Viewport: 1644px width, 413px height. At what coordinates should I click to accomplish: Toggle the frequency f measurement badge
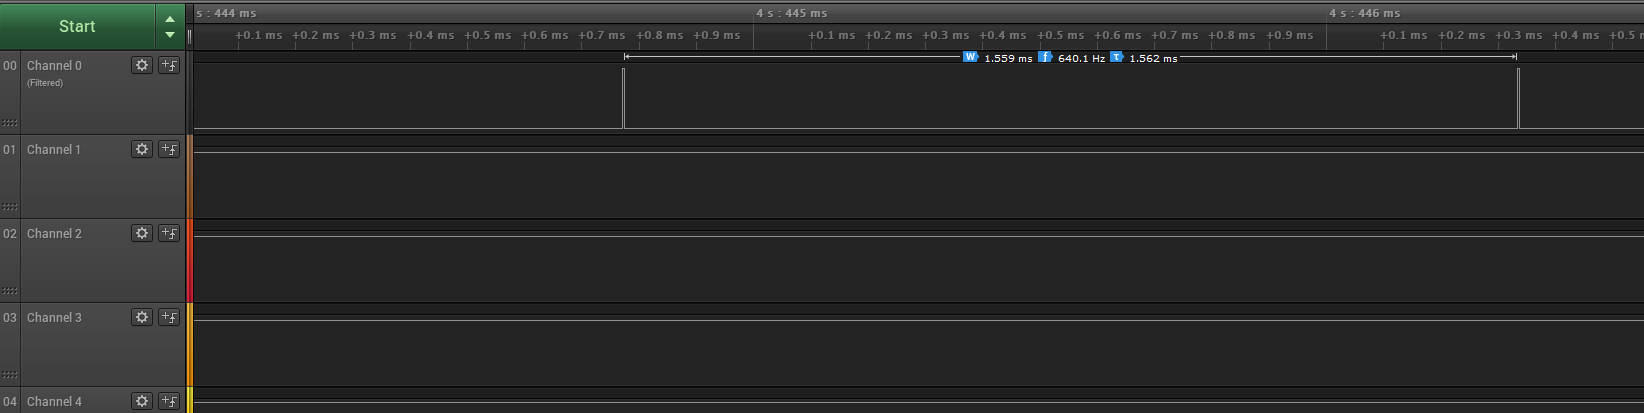1045,57
